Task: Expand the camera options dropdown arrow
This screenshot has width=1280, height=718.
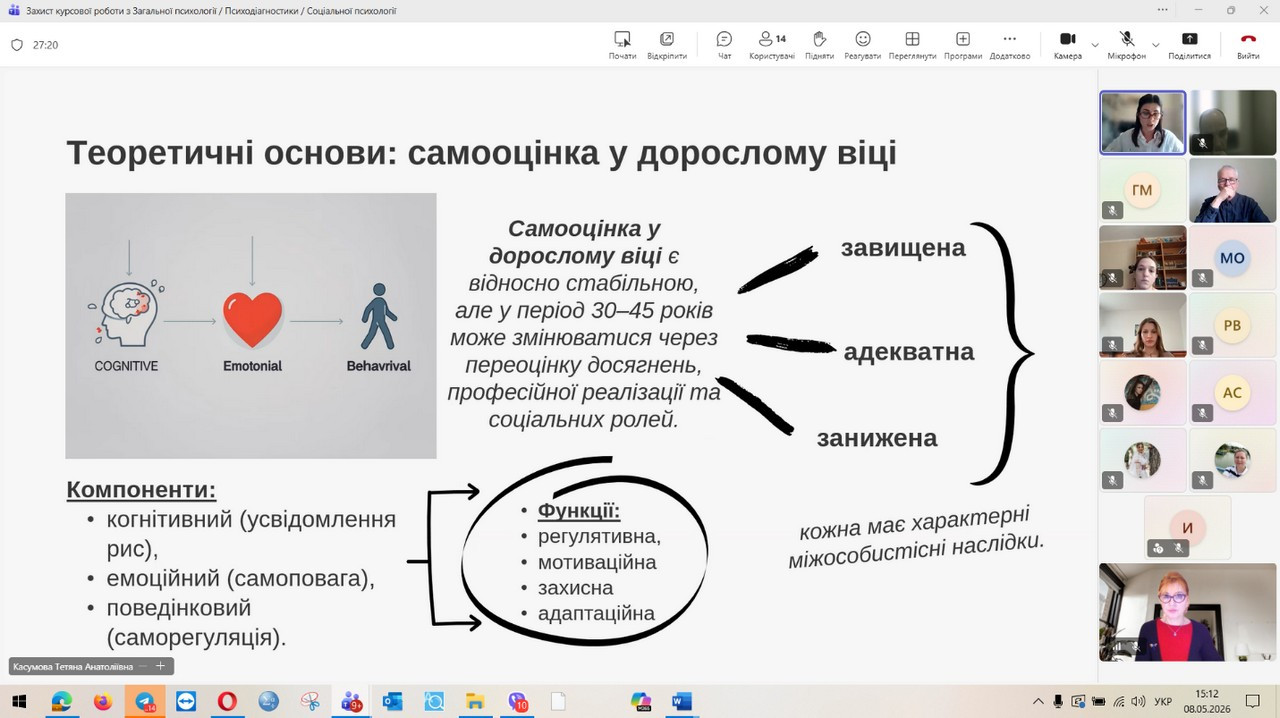Action: (x=1095, y=45)
